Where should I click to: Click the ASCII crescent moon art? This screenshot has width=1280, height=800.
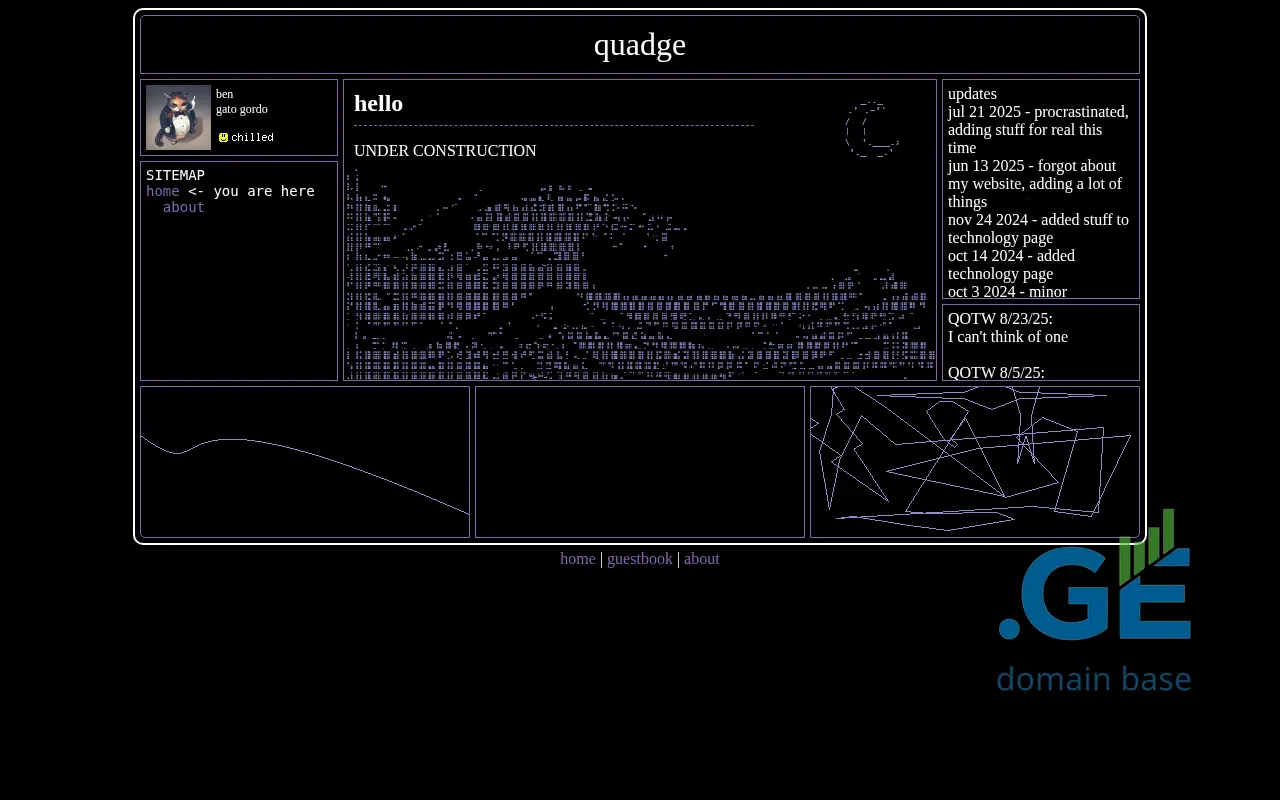[x=871, y=130]
